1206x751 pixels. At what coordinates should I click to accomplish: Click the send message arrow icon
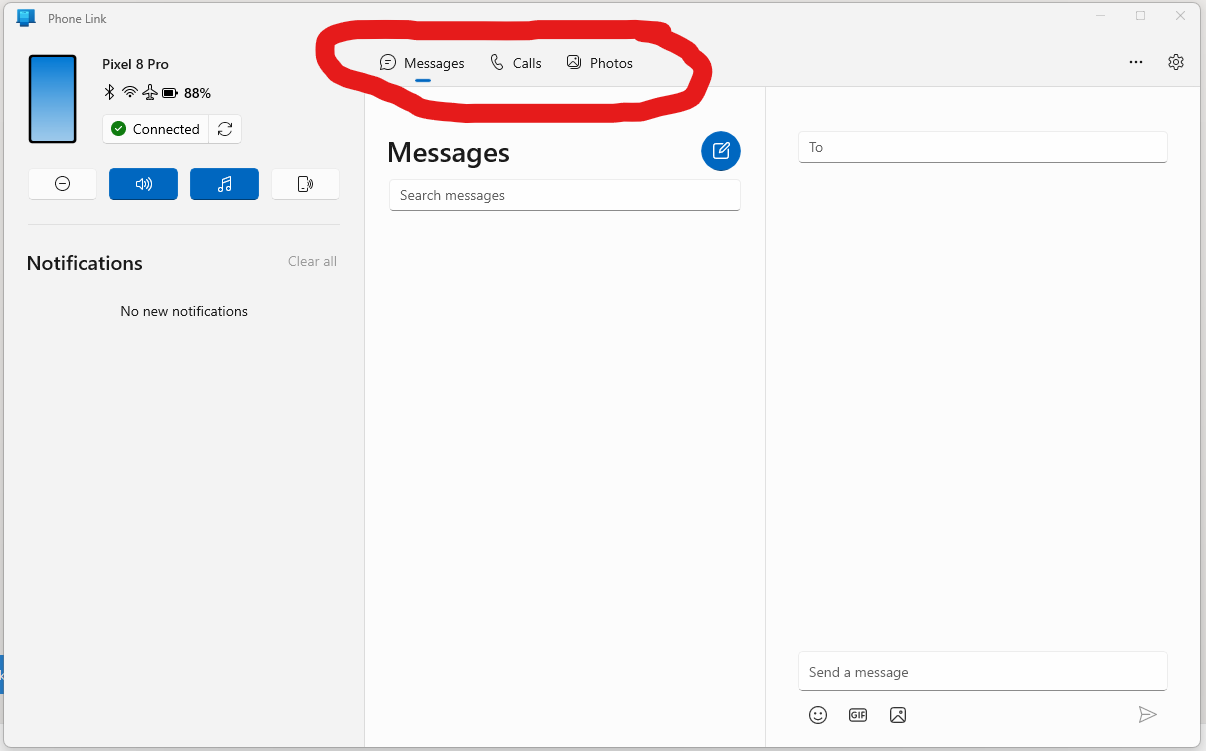point(1148,714)
